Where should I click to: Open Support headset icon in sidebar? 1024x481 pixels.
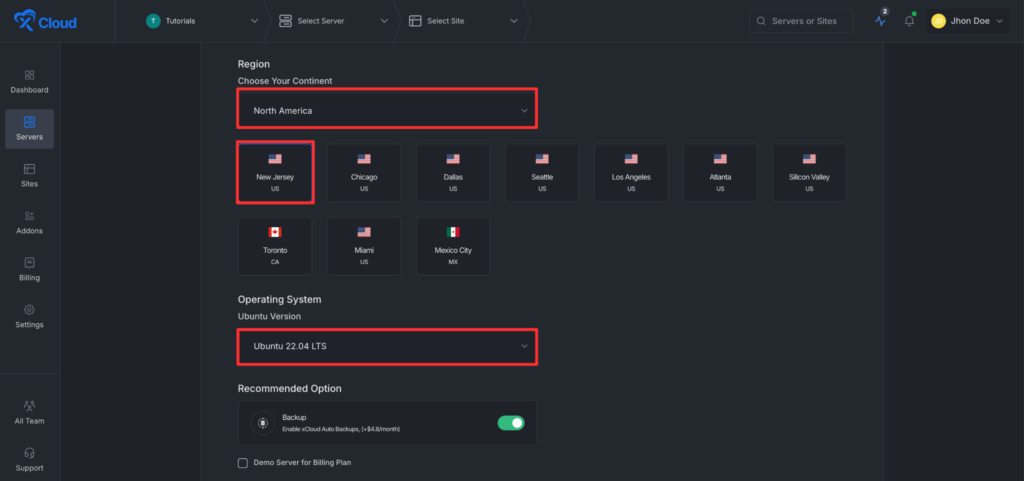(29, 452)
